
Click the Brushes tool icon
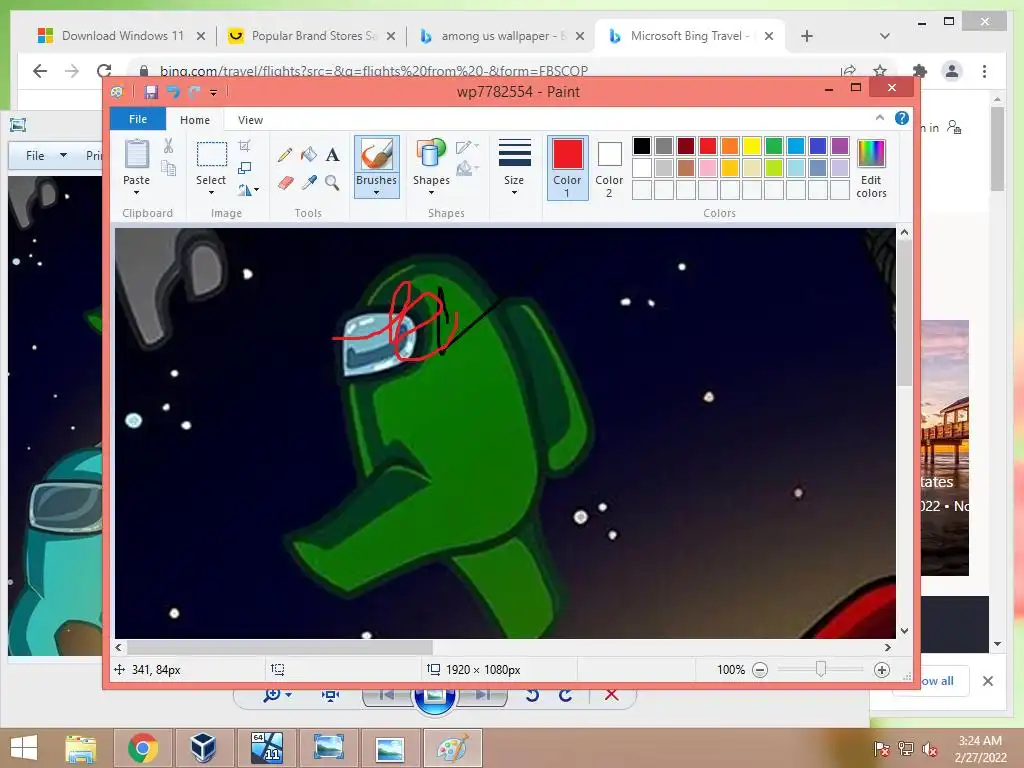pyautogui.click(x=377, y=155)
